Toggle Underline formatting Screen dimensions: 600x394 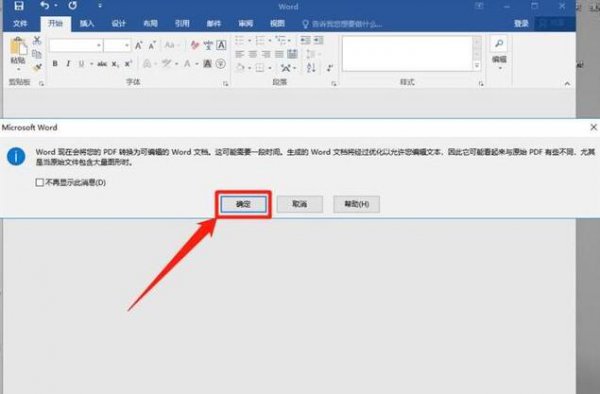[81, 64]
